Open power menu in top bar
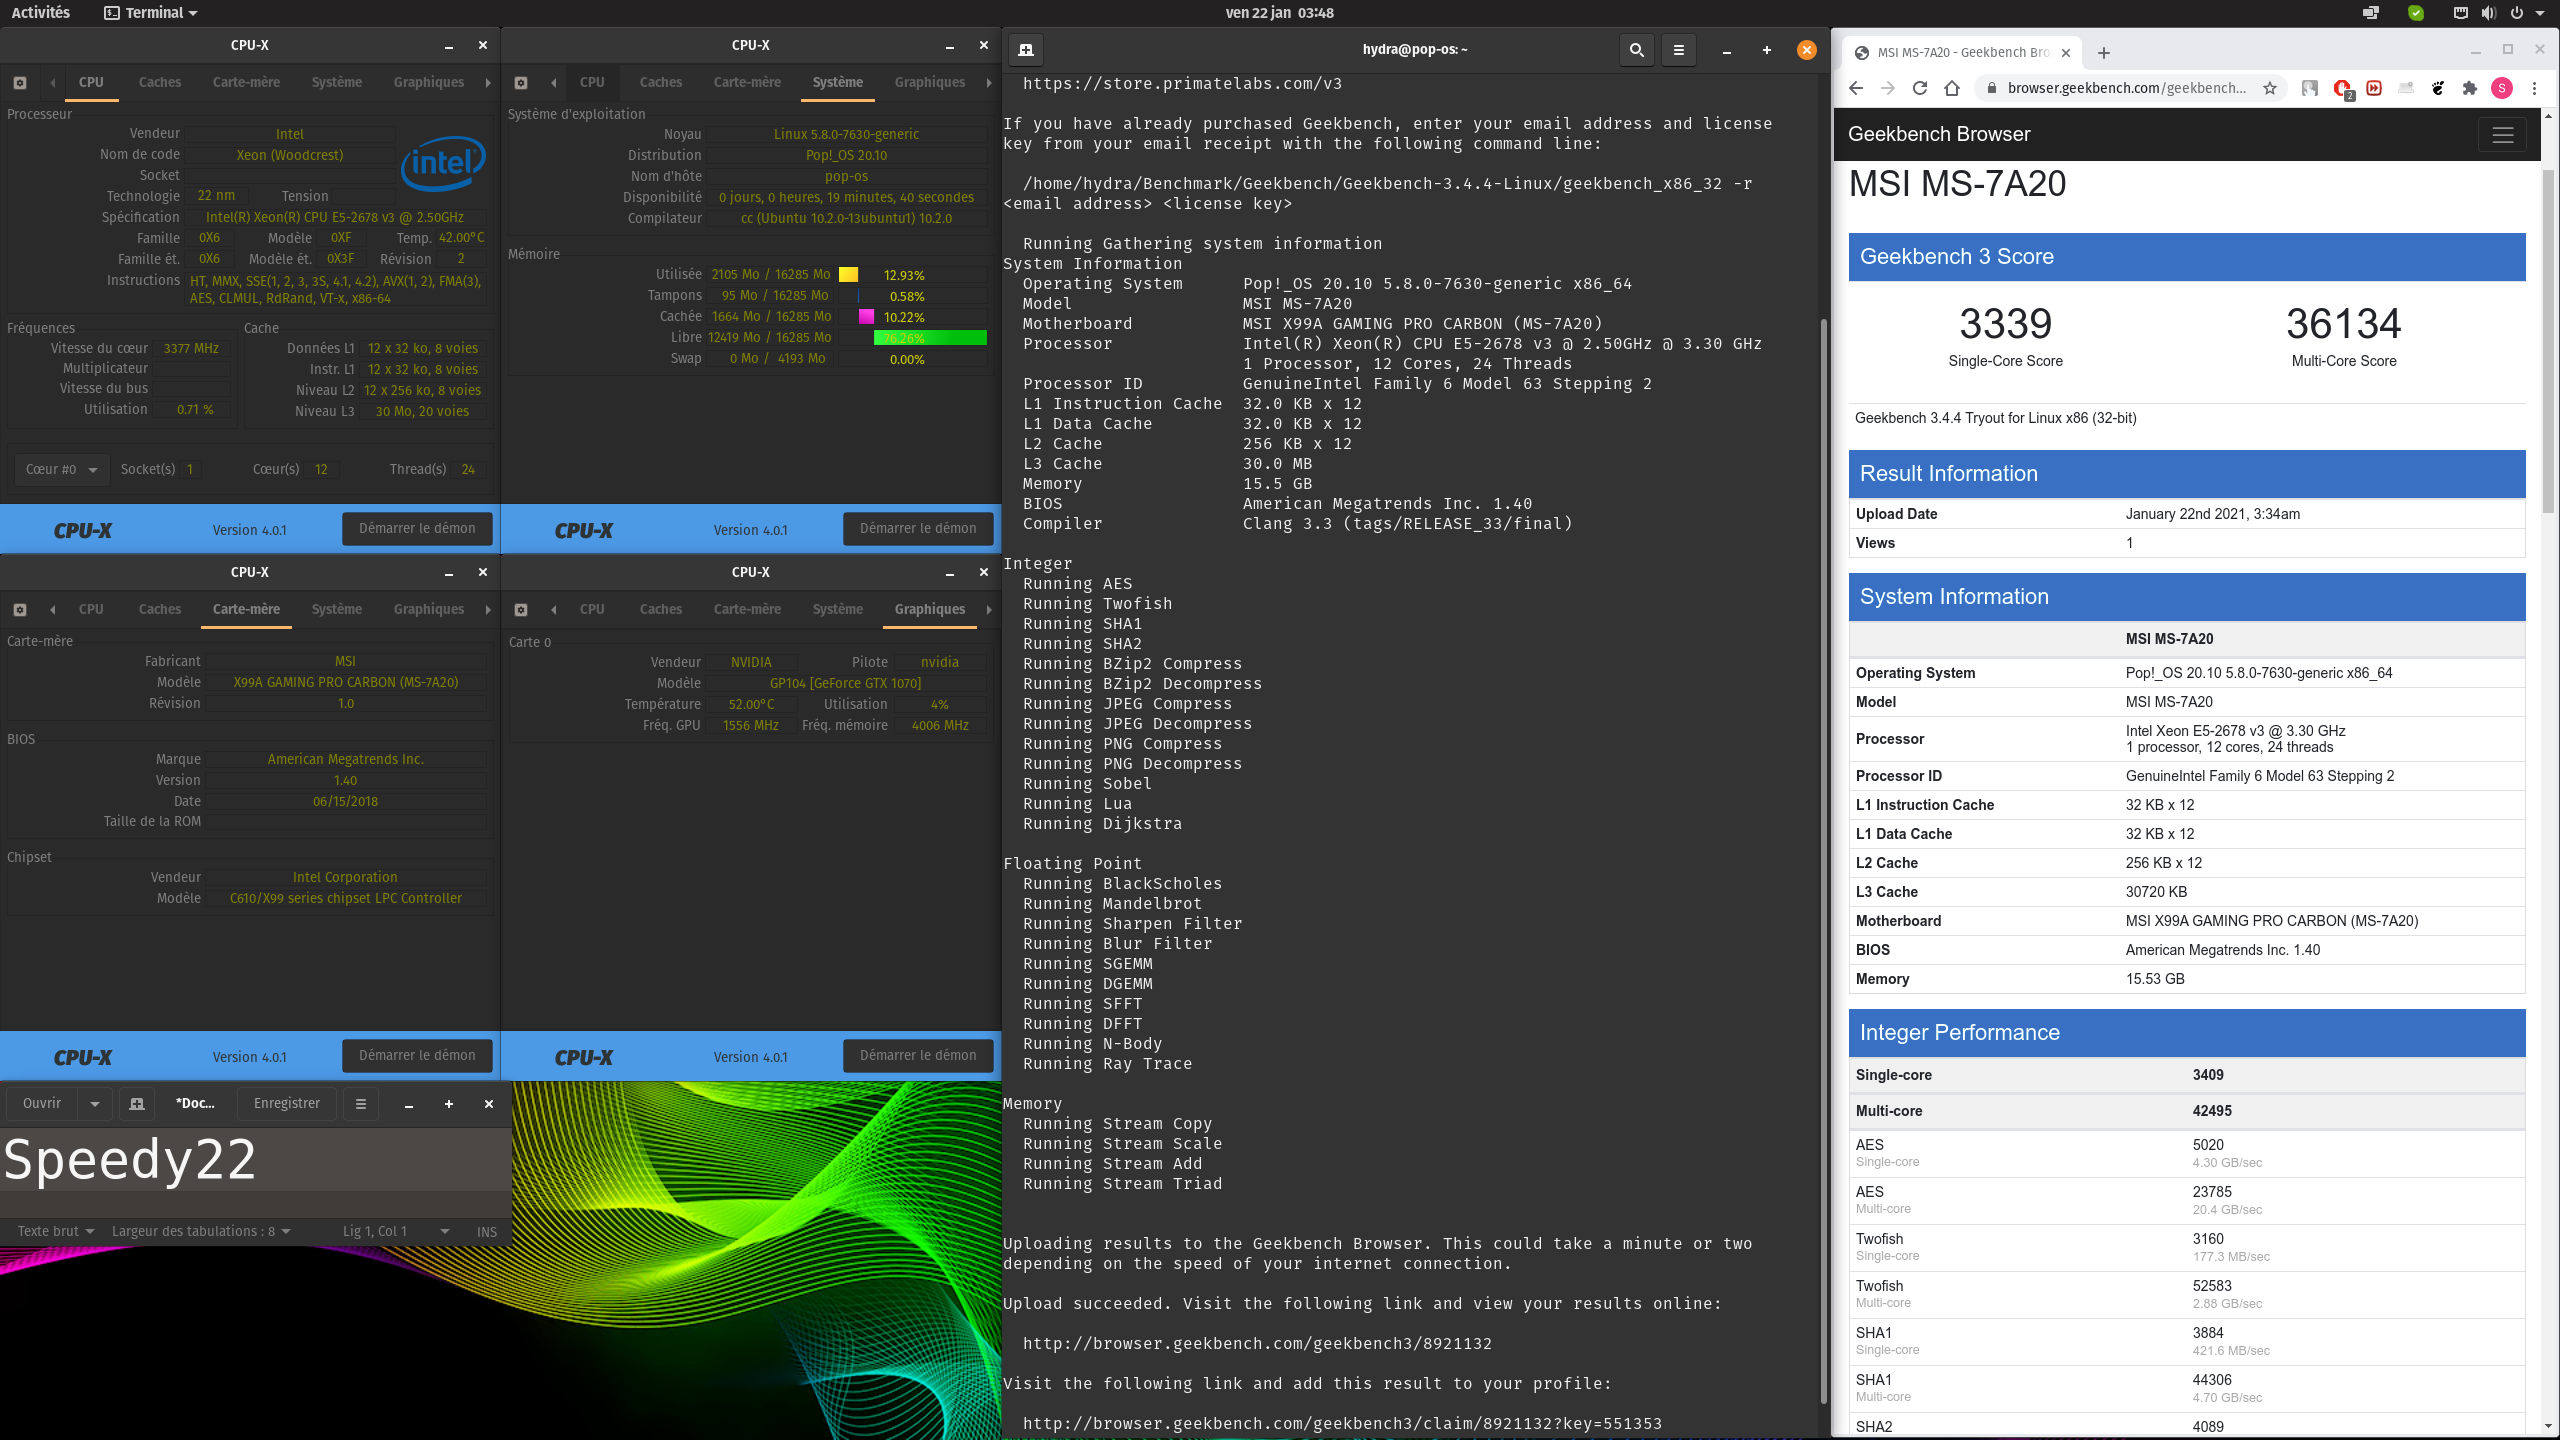 (x=2516, y=13)
